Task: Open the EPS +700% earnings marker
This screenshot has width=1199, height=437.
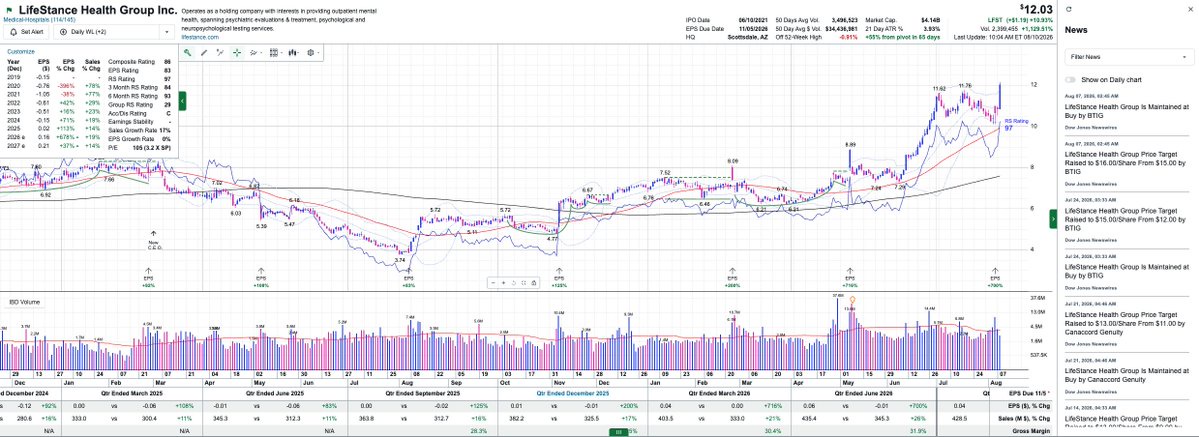Action: [995, 276]
